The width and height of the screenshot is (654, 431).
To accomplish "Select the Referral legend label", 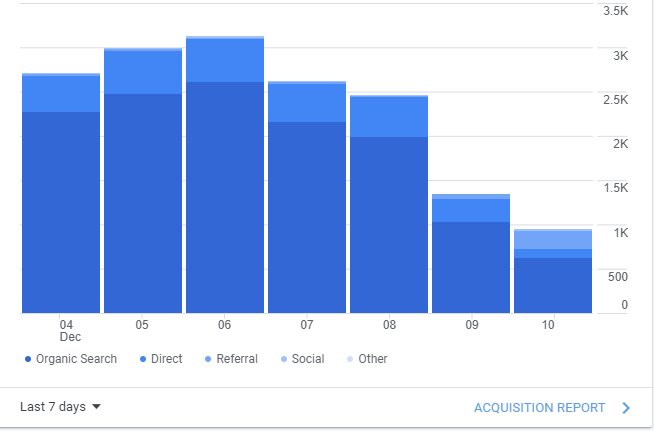I will click(x=237, y=359).
